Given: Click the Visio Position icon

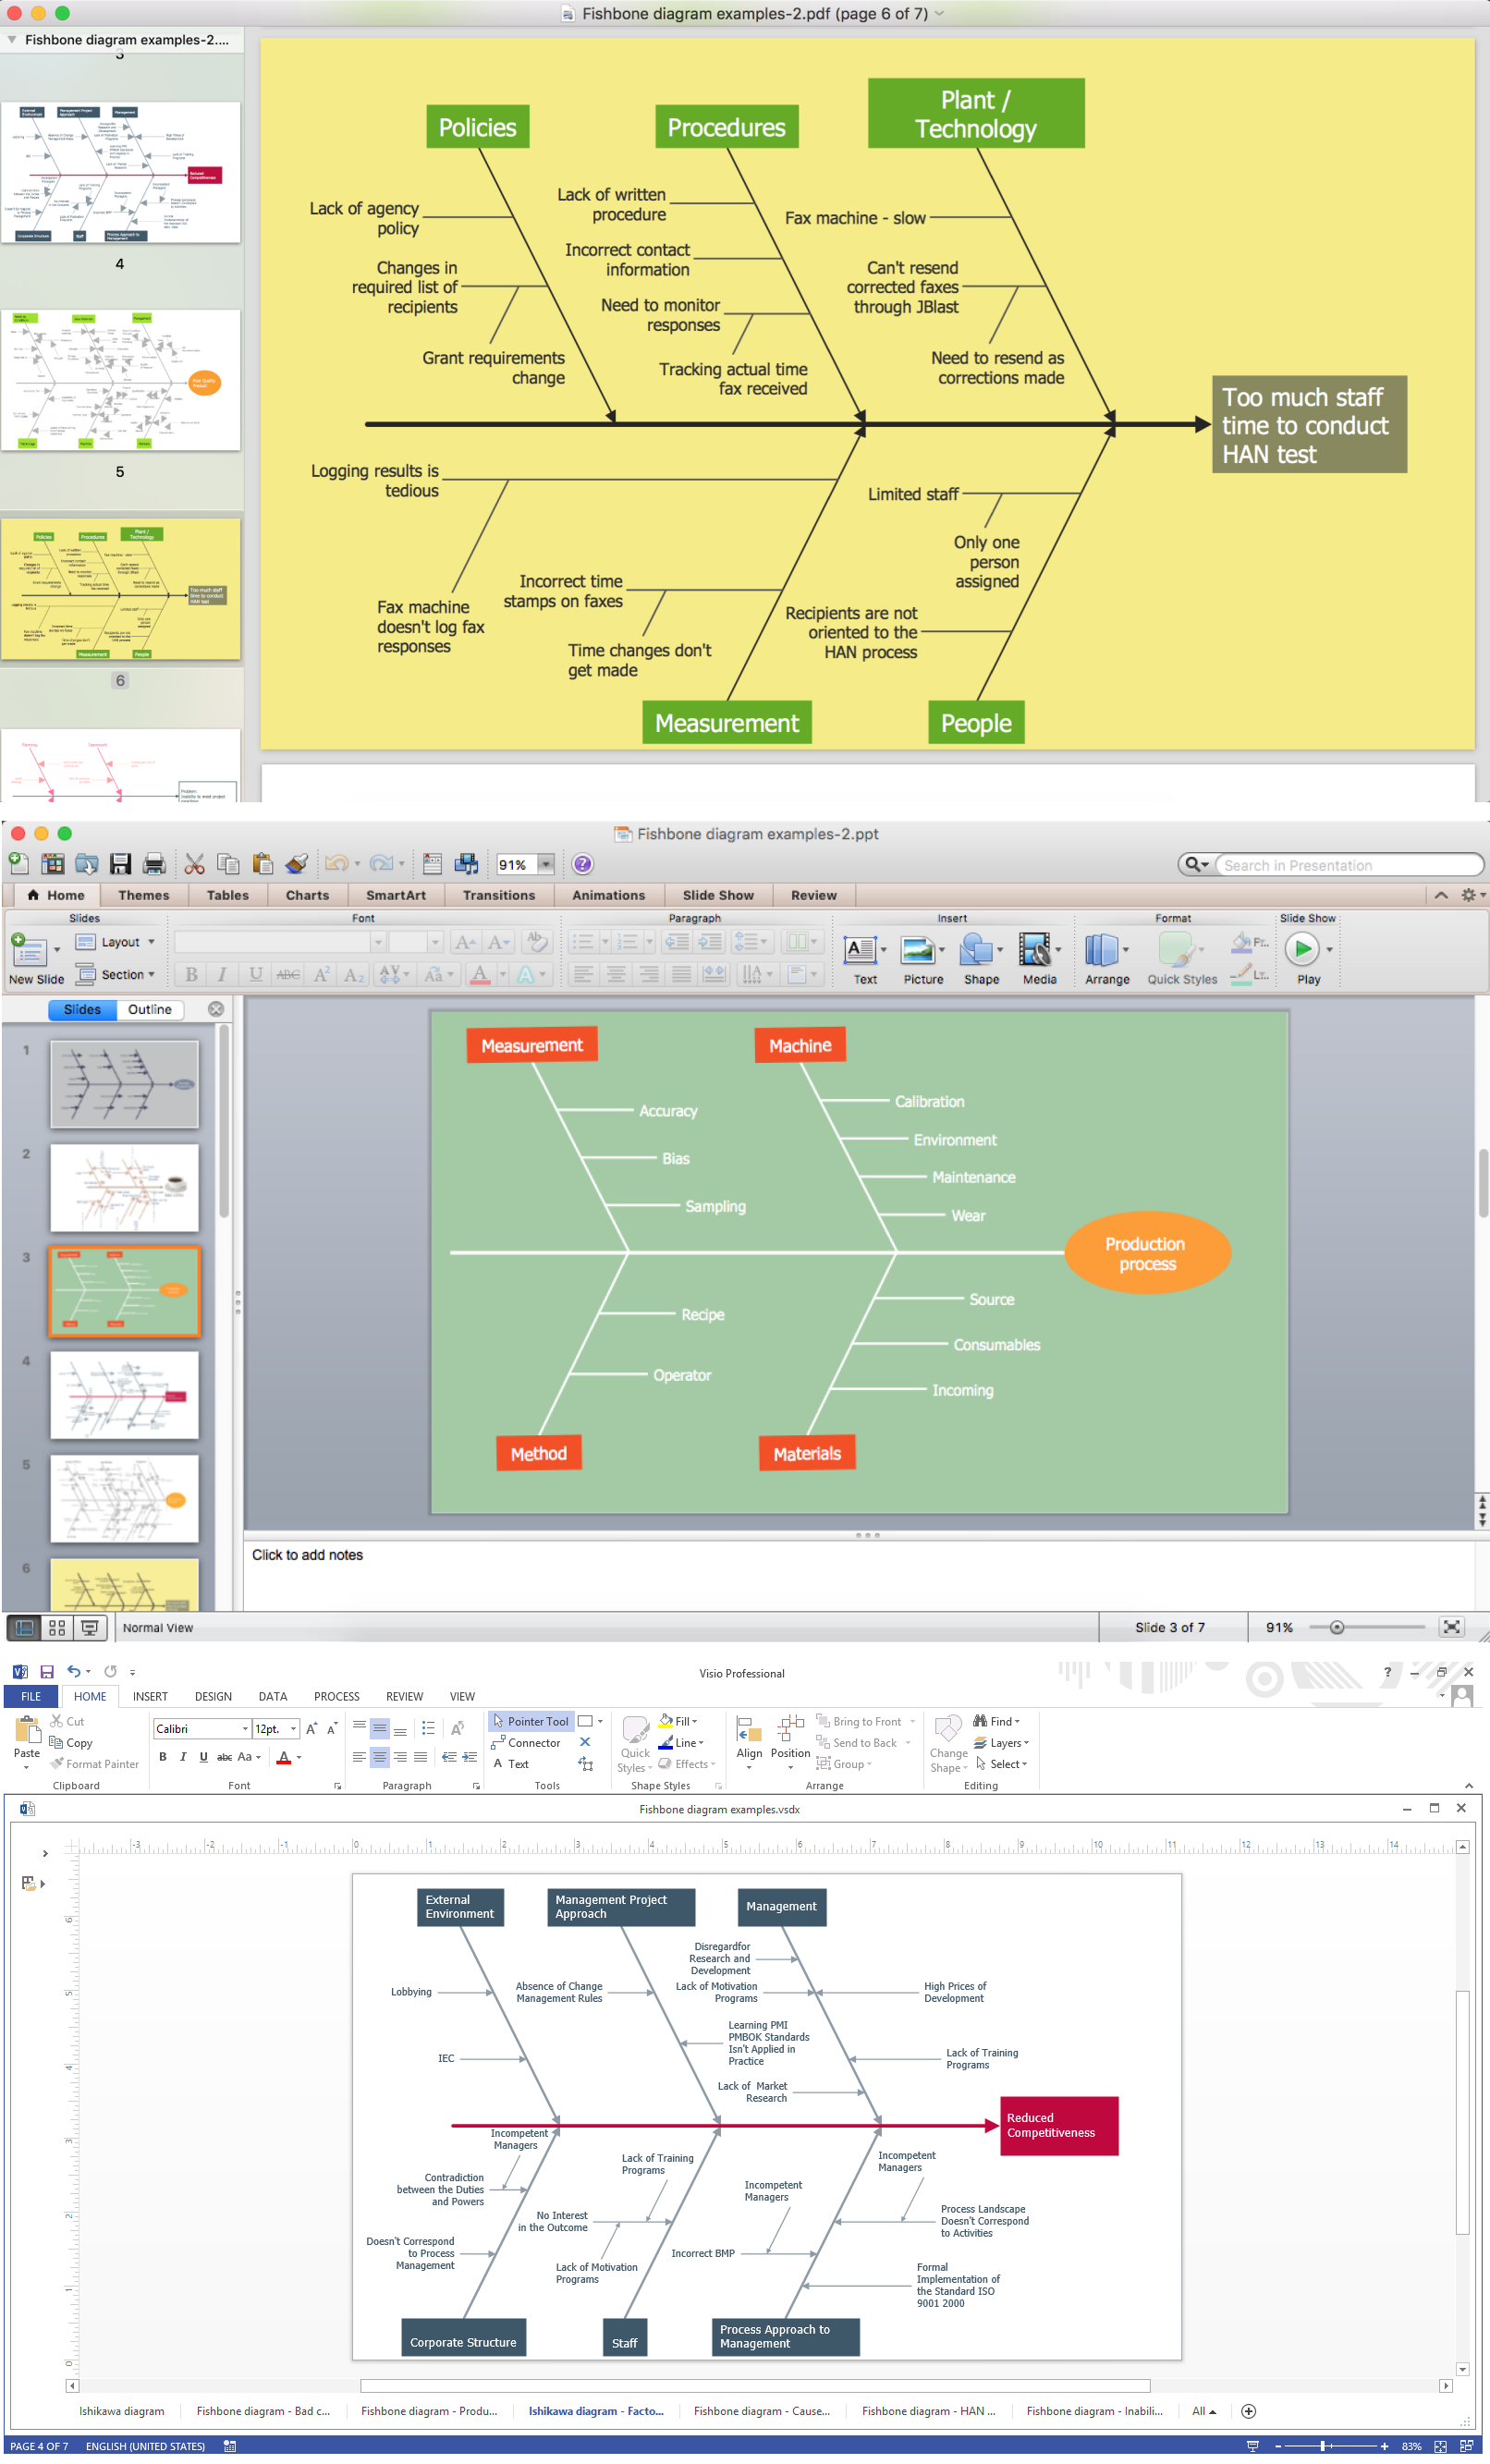Looking at the screenshot, I should [790, 1728].
